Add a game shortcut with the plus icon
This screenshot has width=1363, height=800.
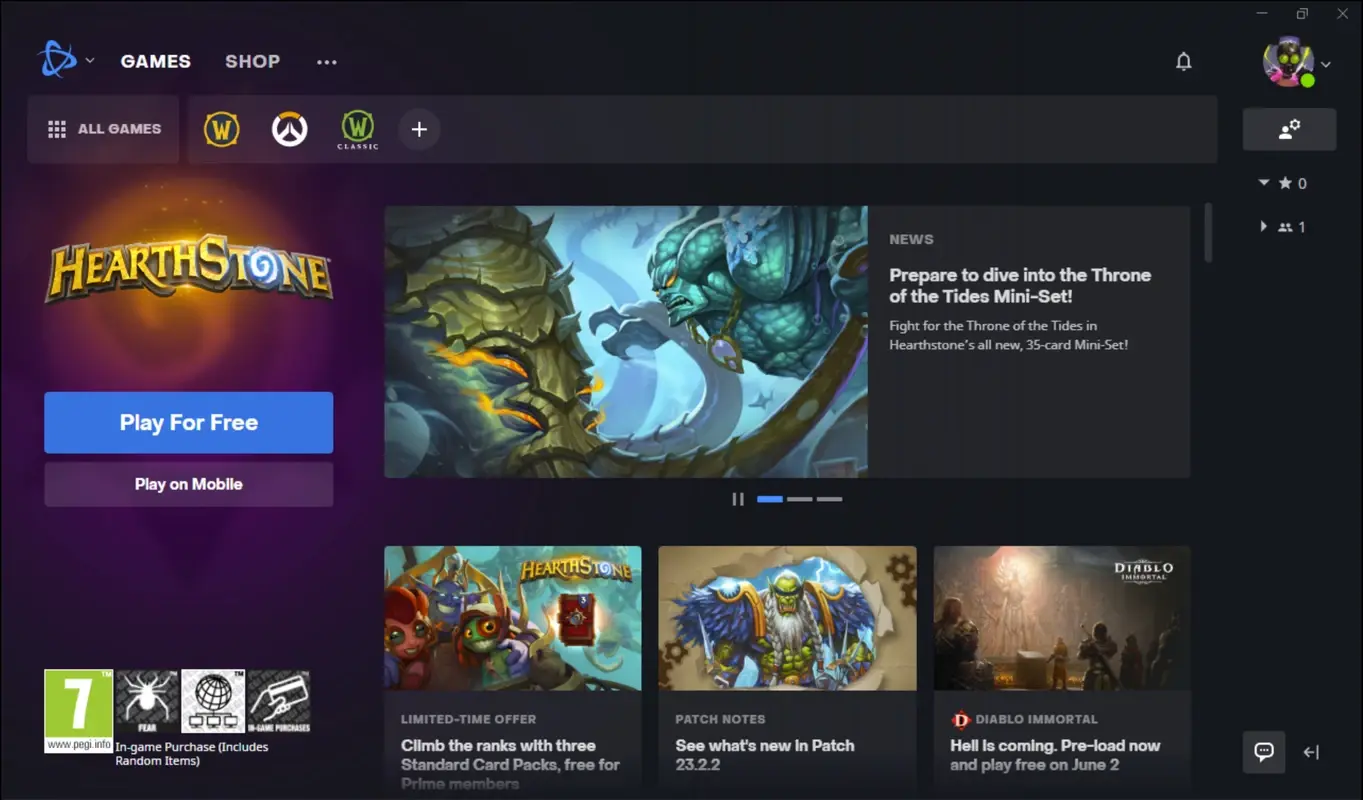tap(419, 129)
